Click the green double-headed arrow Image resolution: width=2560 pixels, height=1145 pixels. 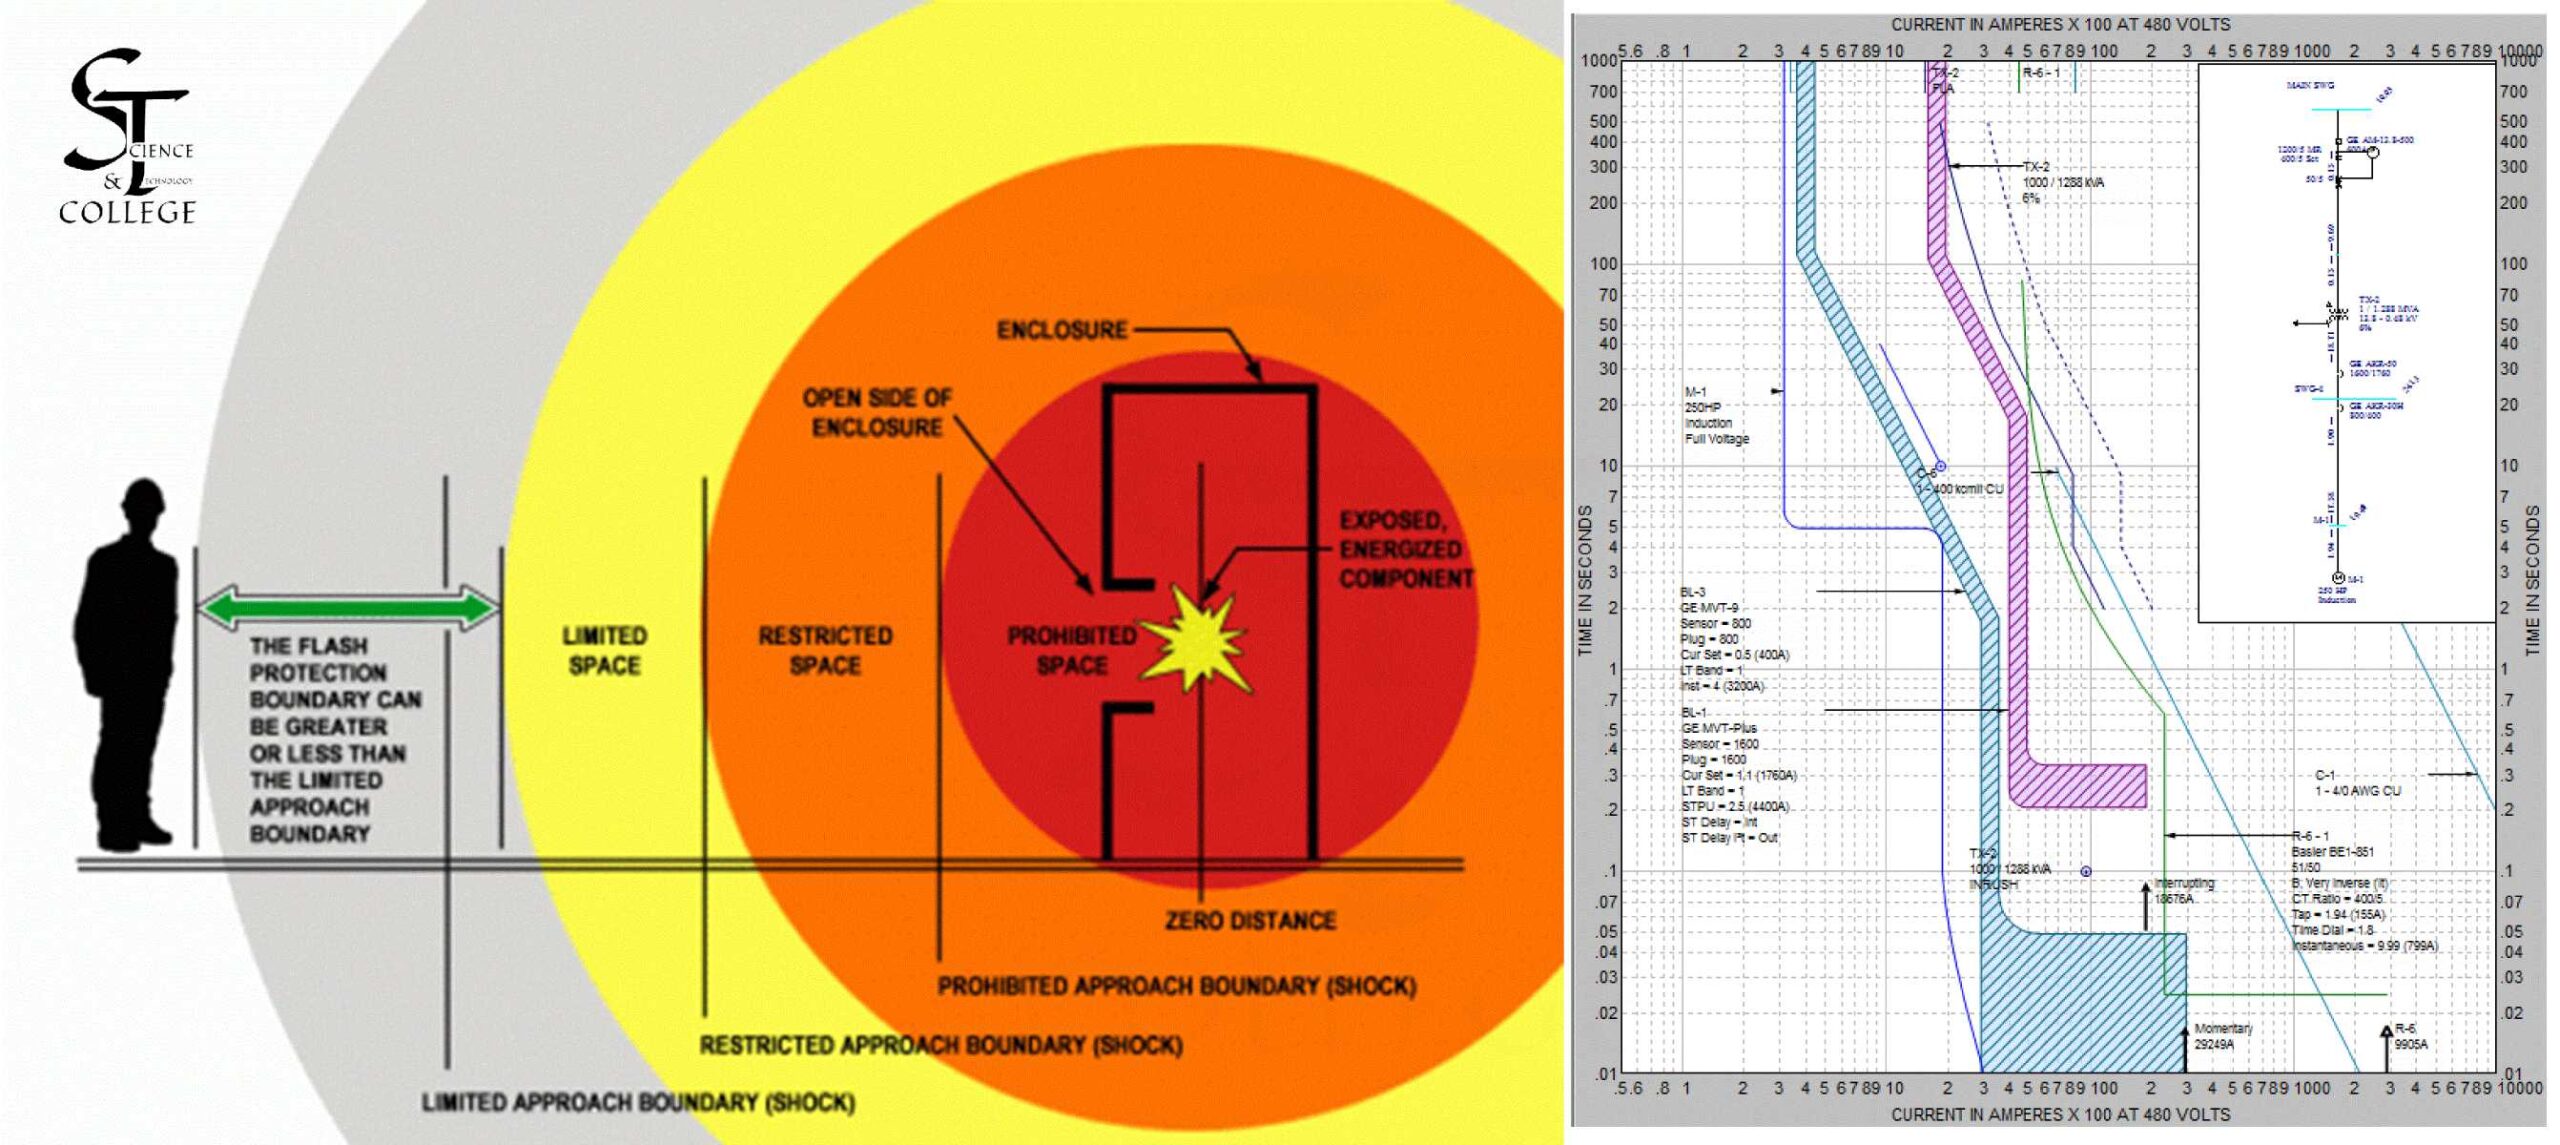(348, 607)
